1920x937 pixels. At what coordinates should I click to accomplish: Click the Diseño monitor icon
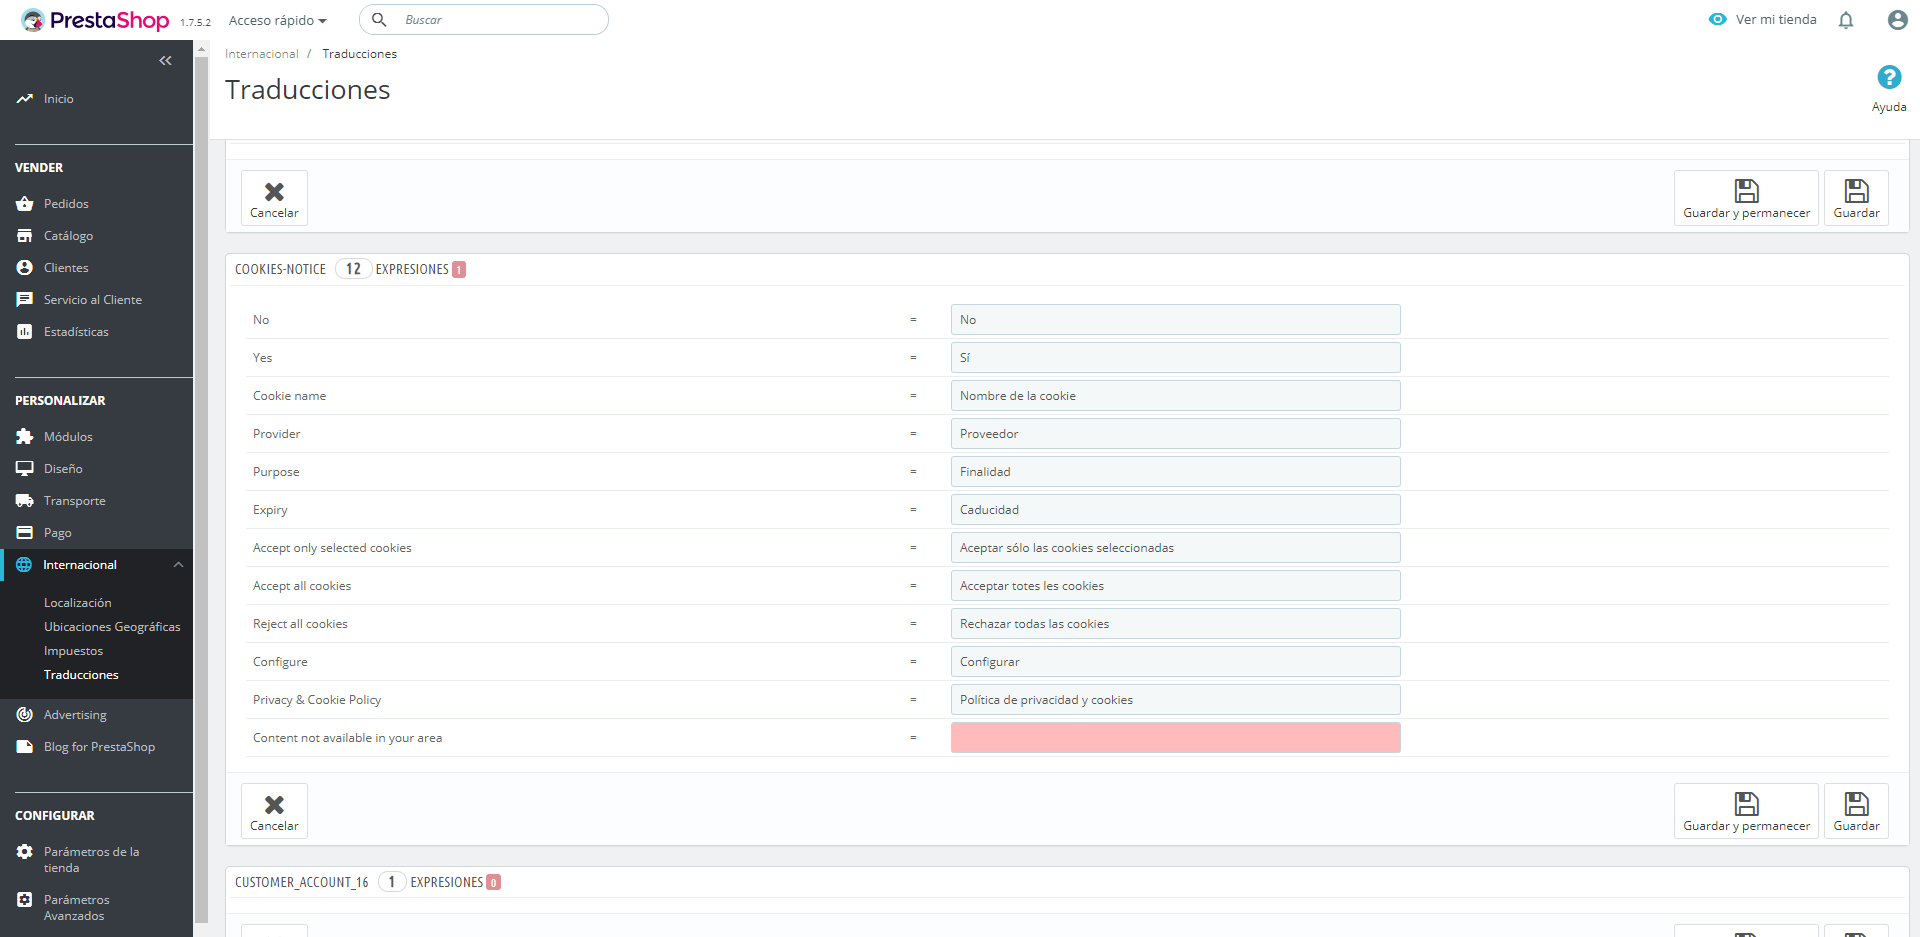click(x=25, y=469)
